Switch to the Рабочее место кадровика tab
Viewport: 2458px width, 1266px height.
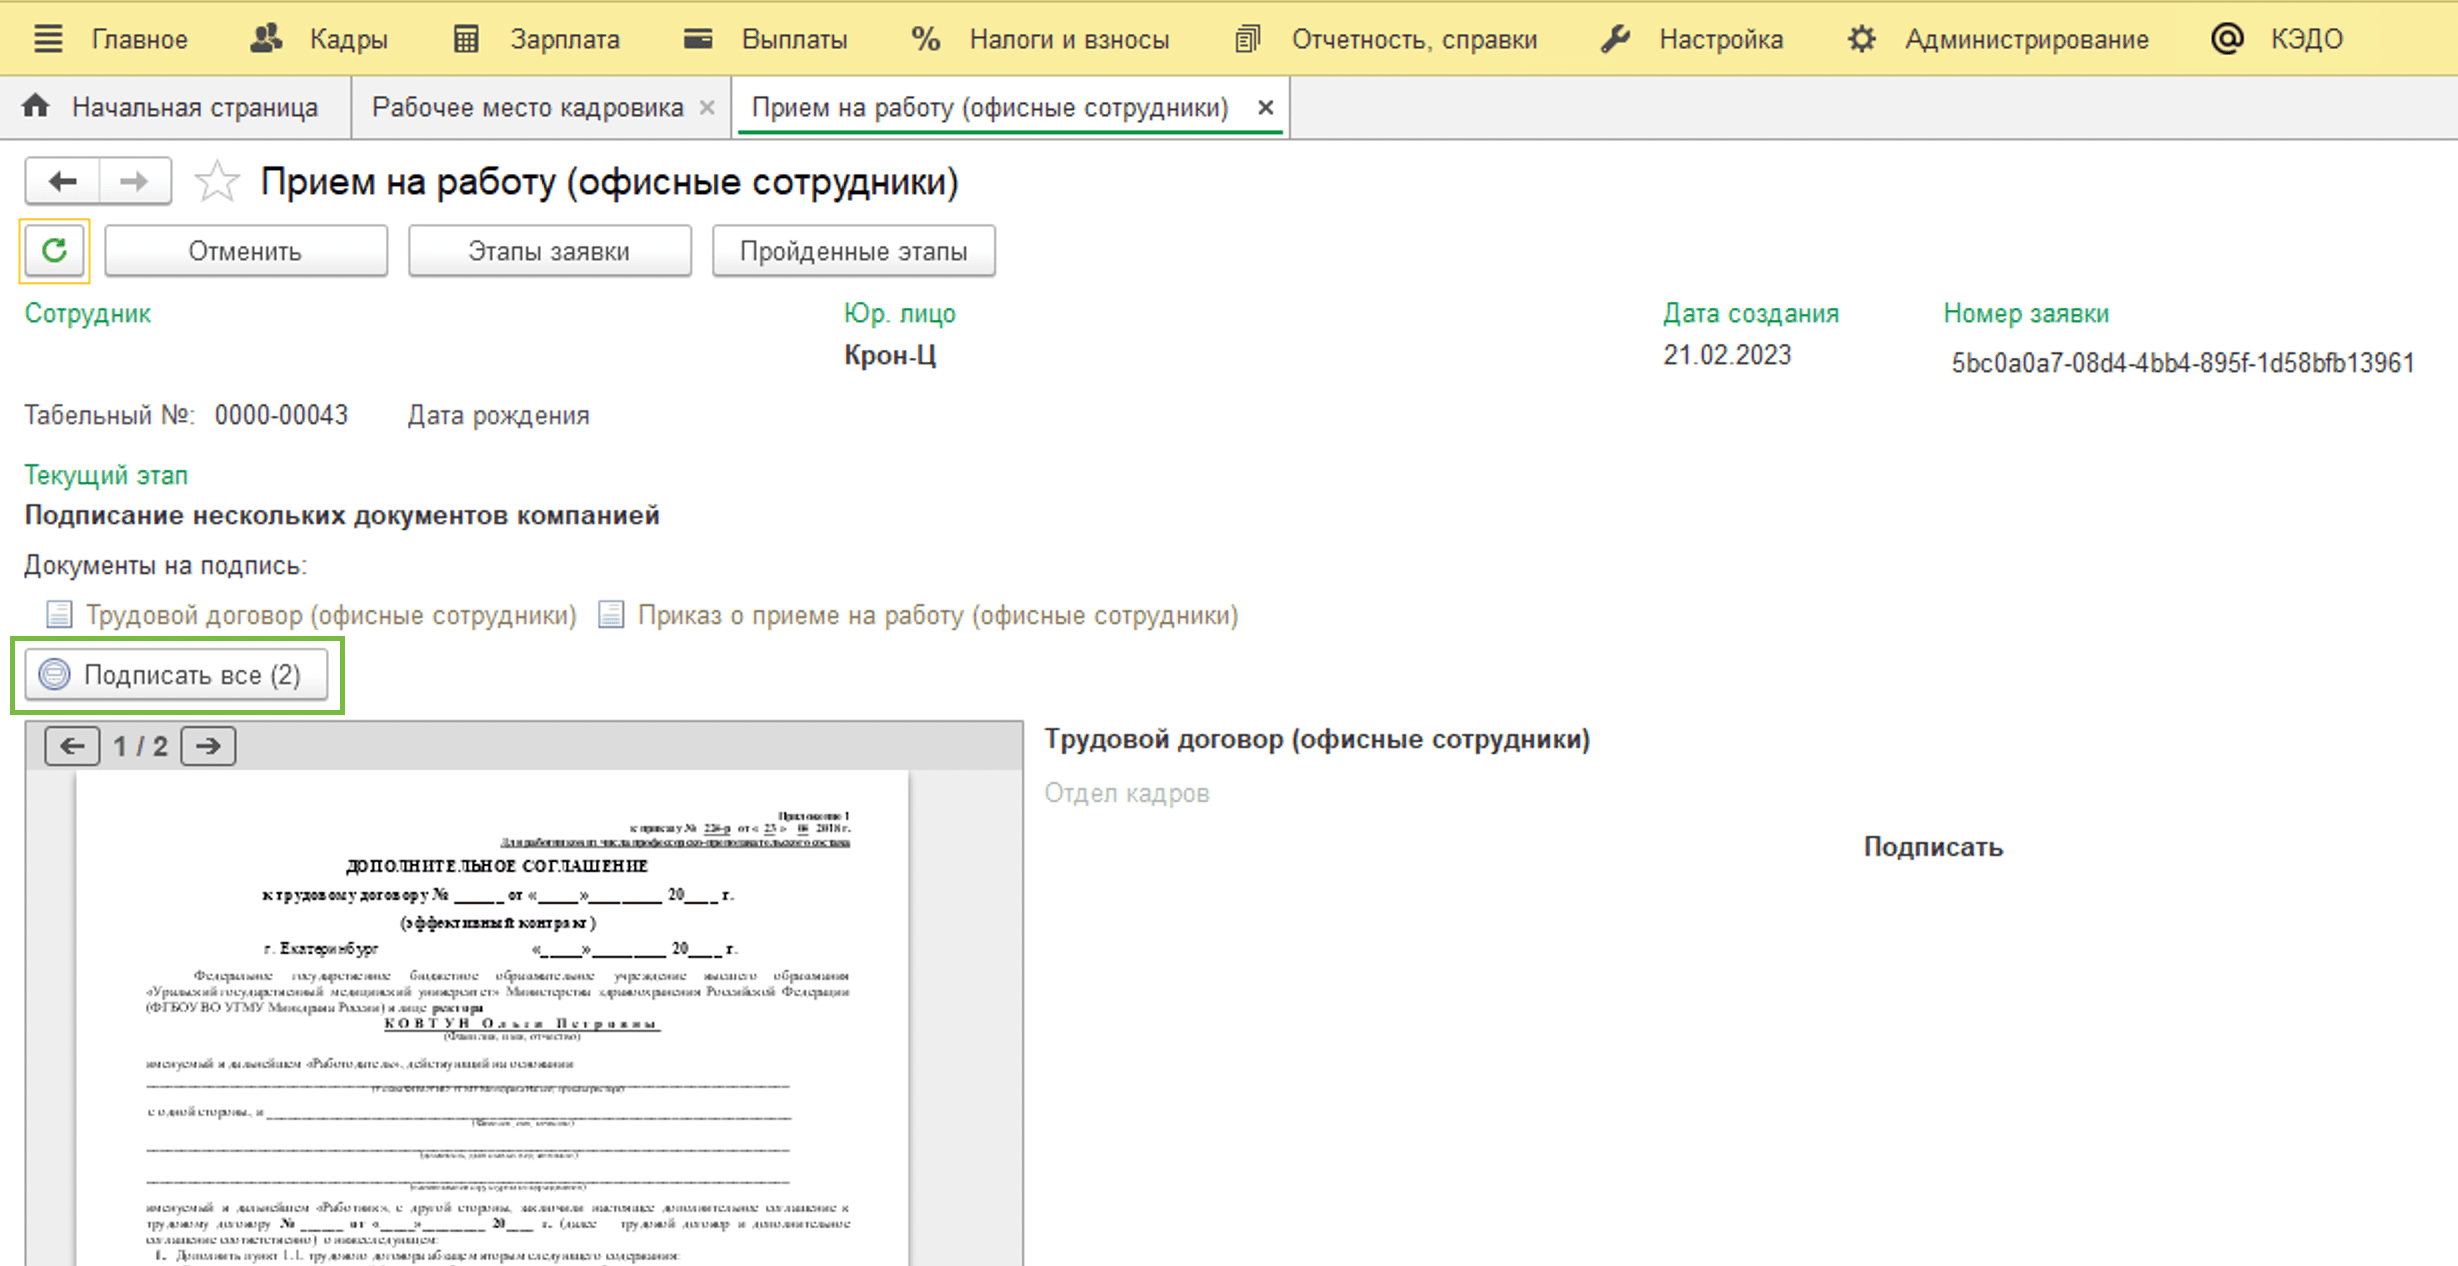tap(527, 107)
